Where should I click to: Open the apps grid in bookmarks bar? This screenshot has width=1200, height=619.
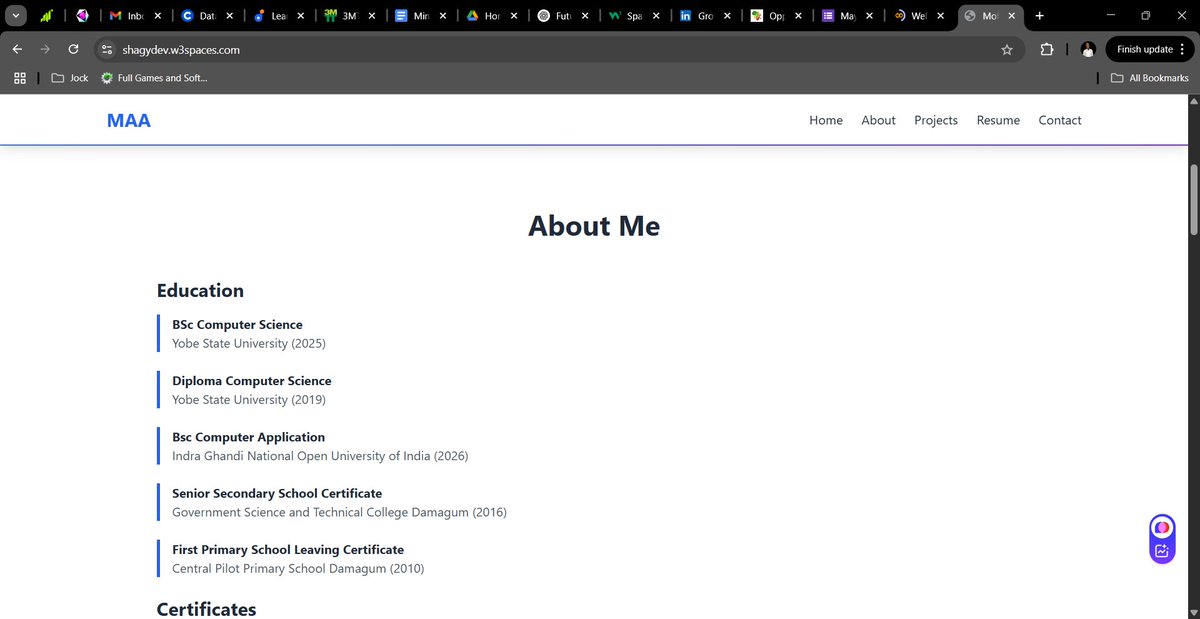[20, 78]
